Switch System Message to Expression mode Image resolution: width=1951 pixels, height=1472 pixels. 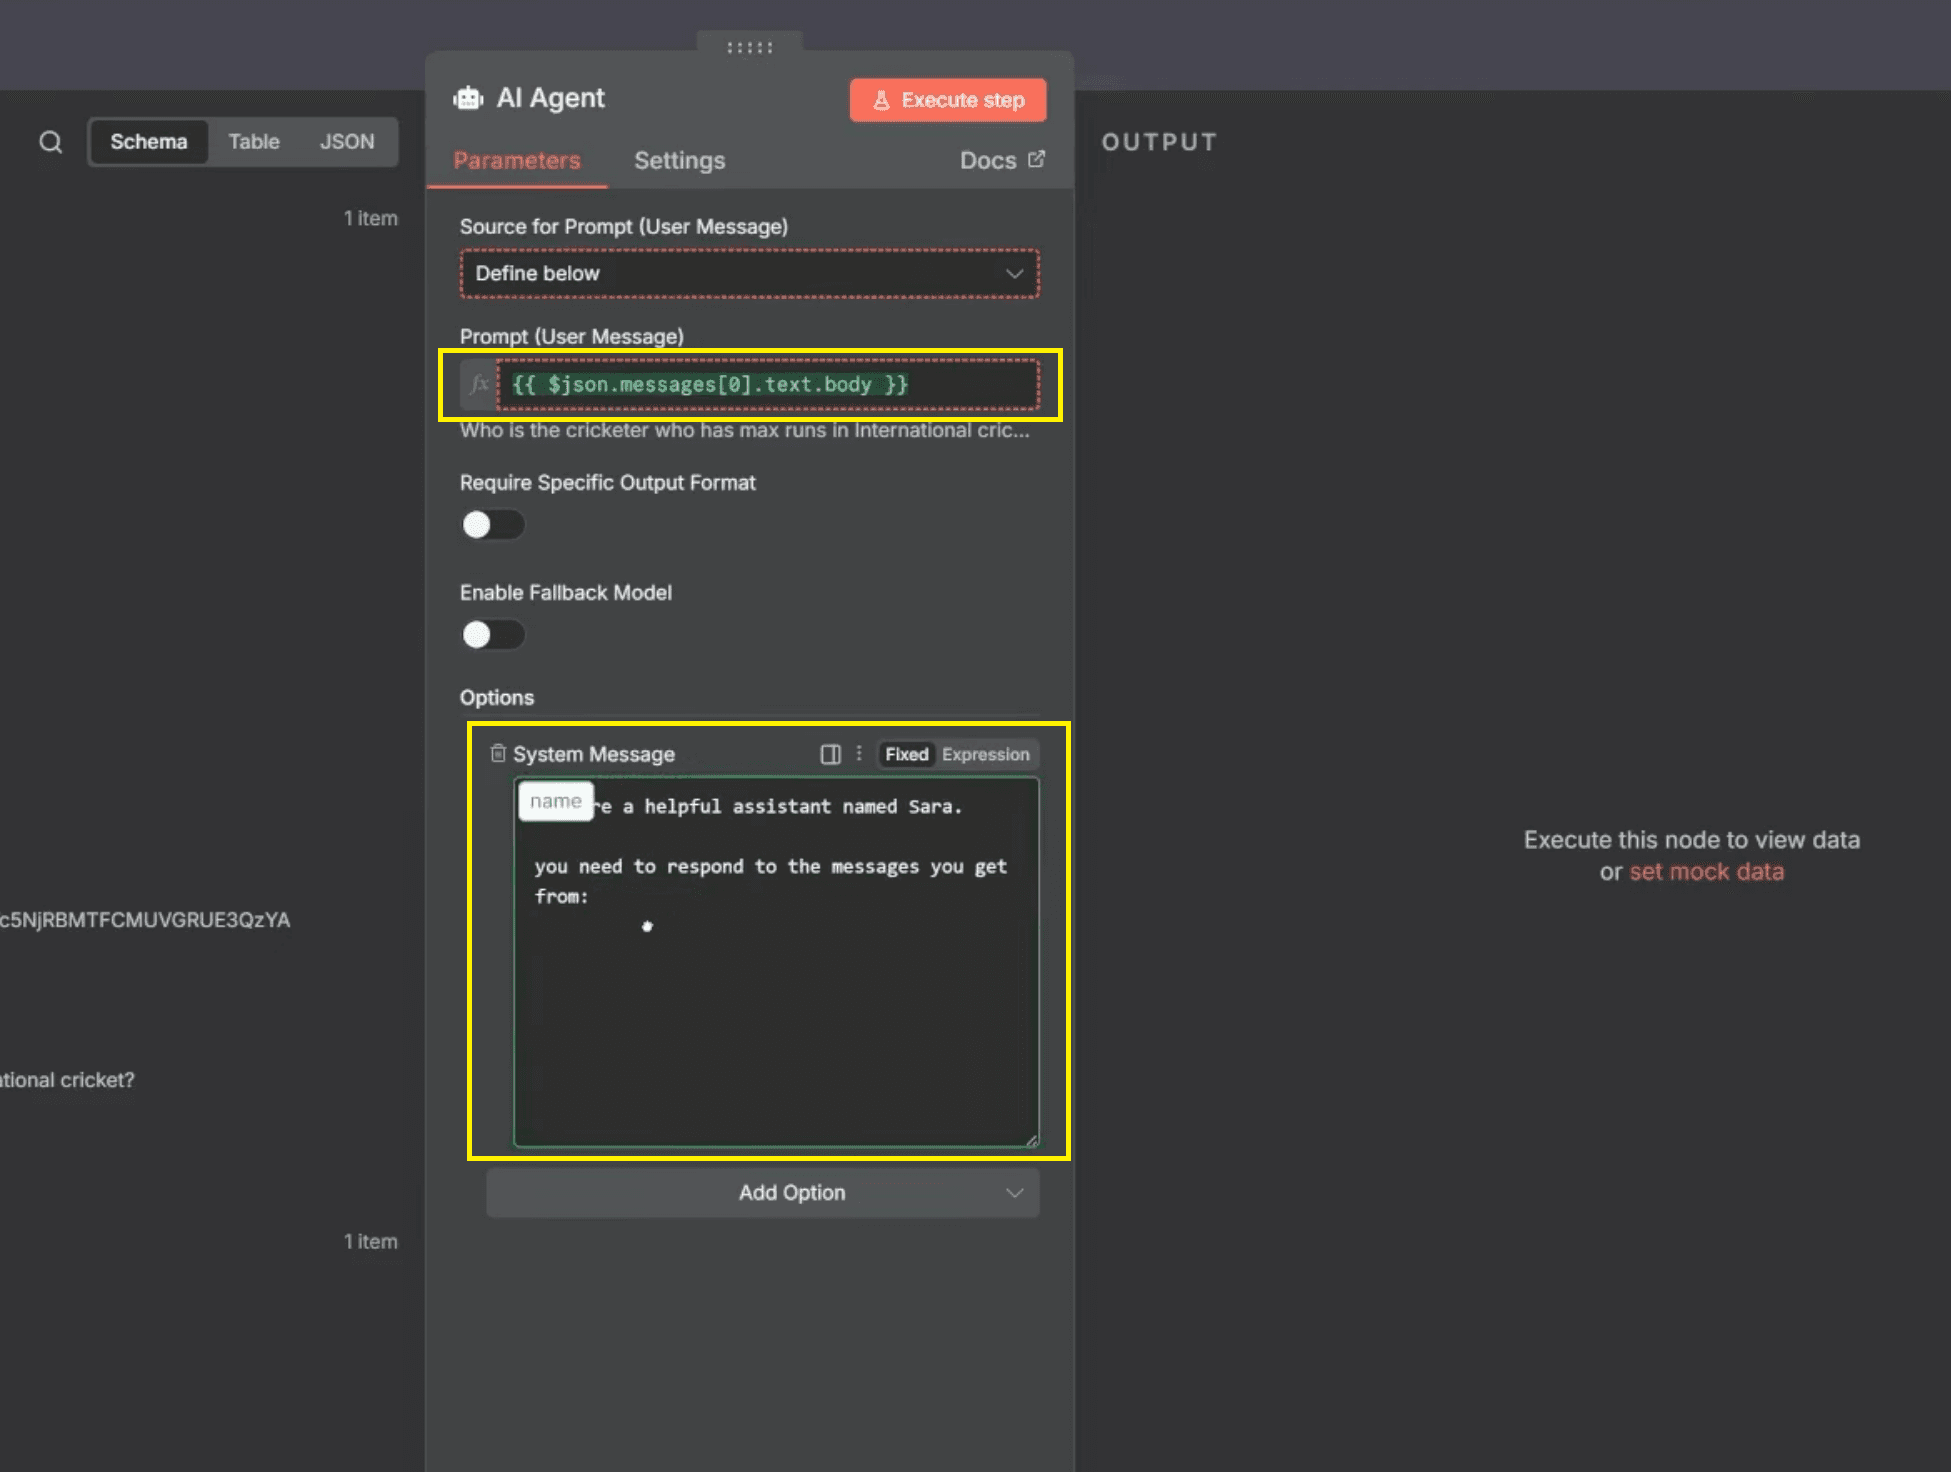click(x=985, y=754)
